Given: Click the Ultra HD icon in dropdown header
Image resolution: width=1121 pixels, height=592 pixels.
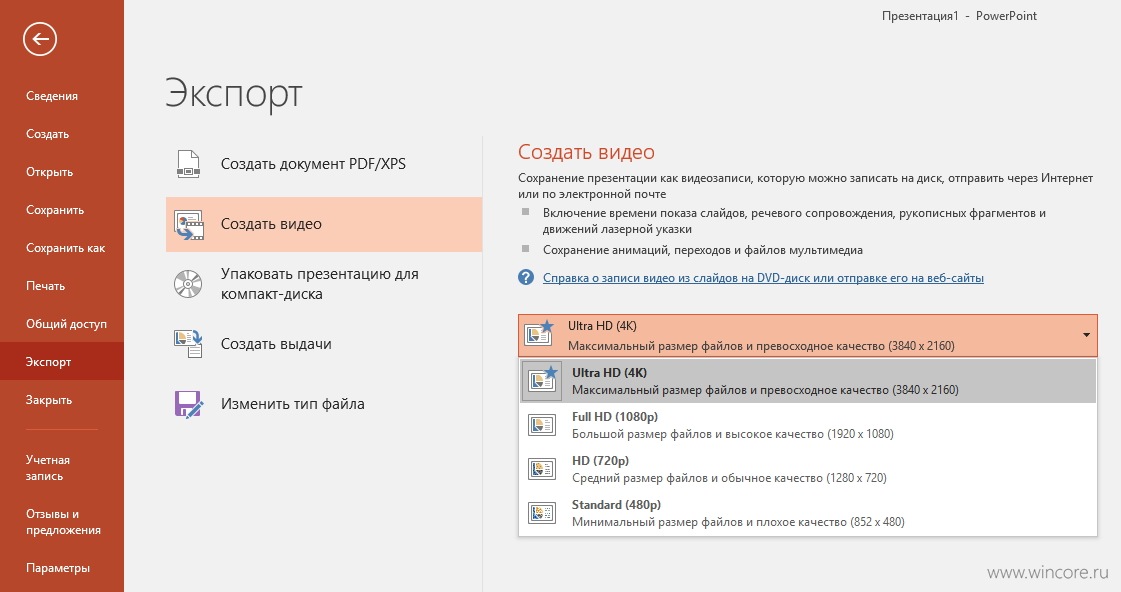Looking at the screenshot, I should [539, 333].
